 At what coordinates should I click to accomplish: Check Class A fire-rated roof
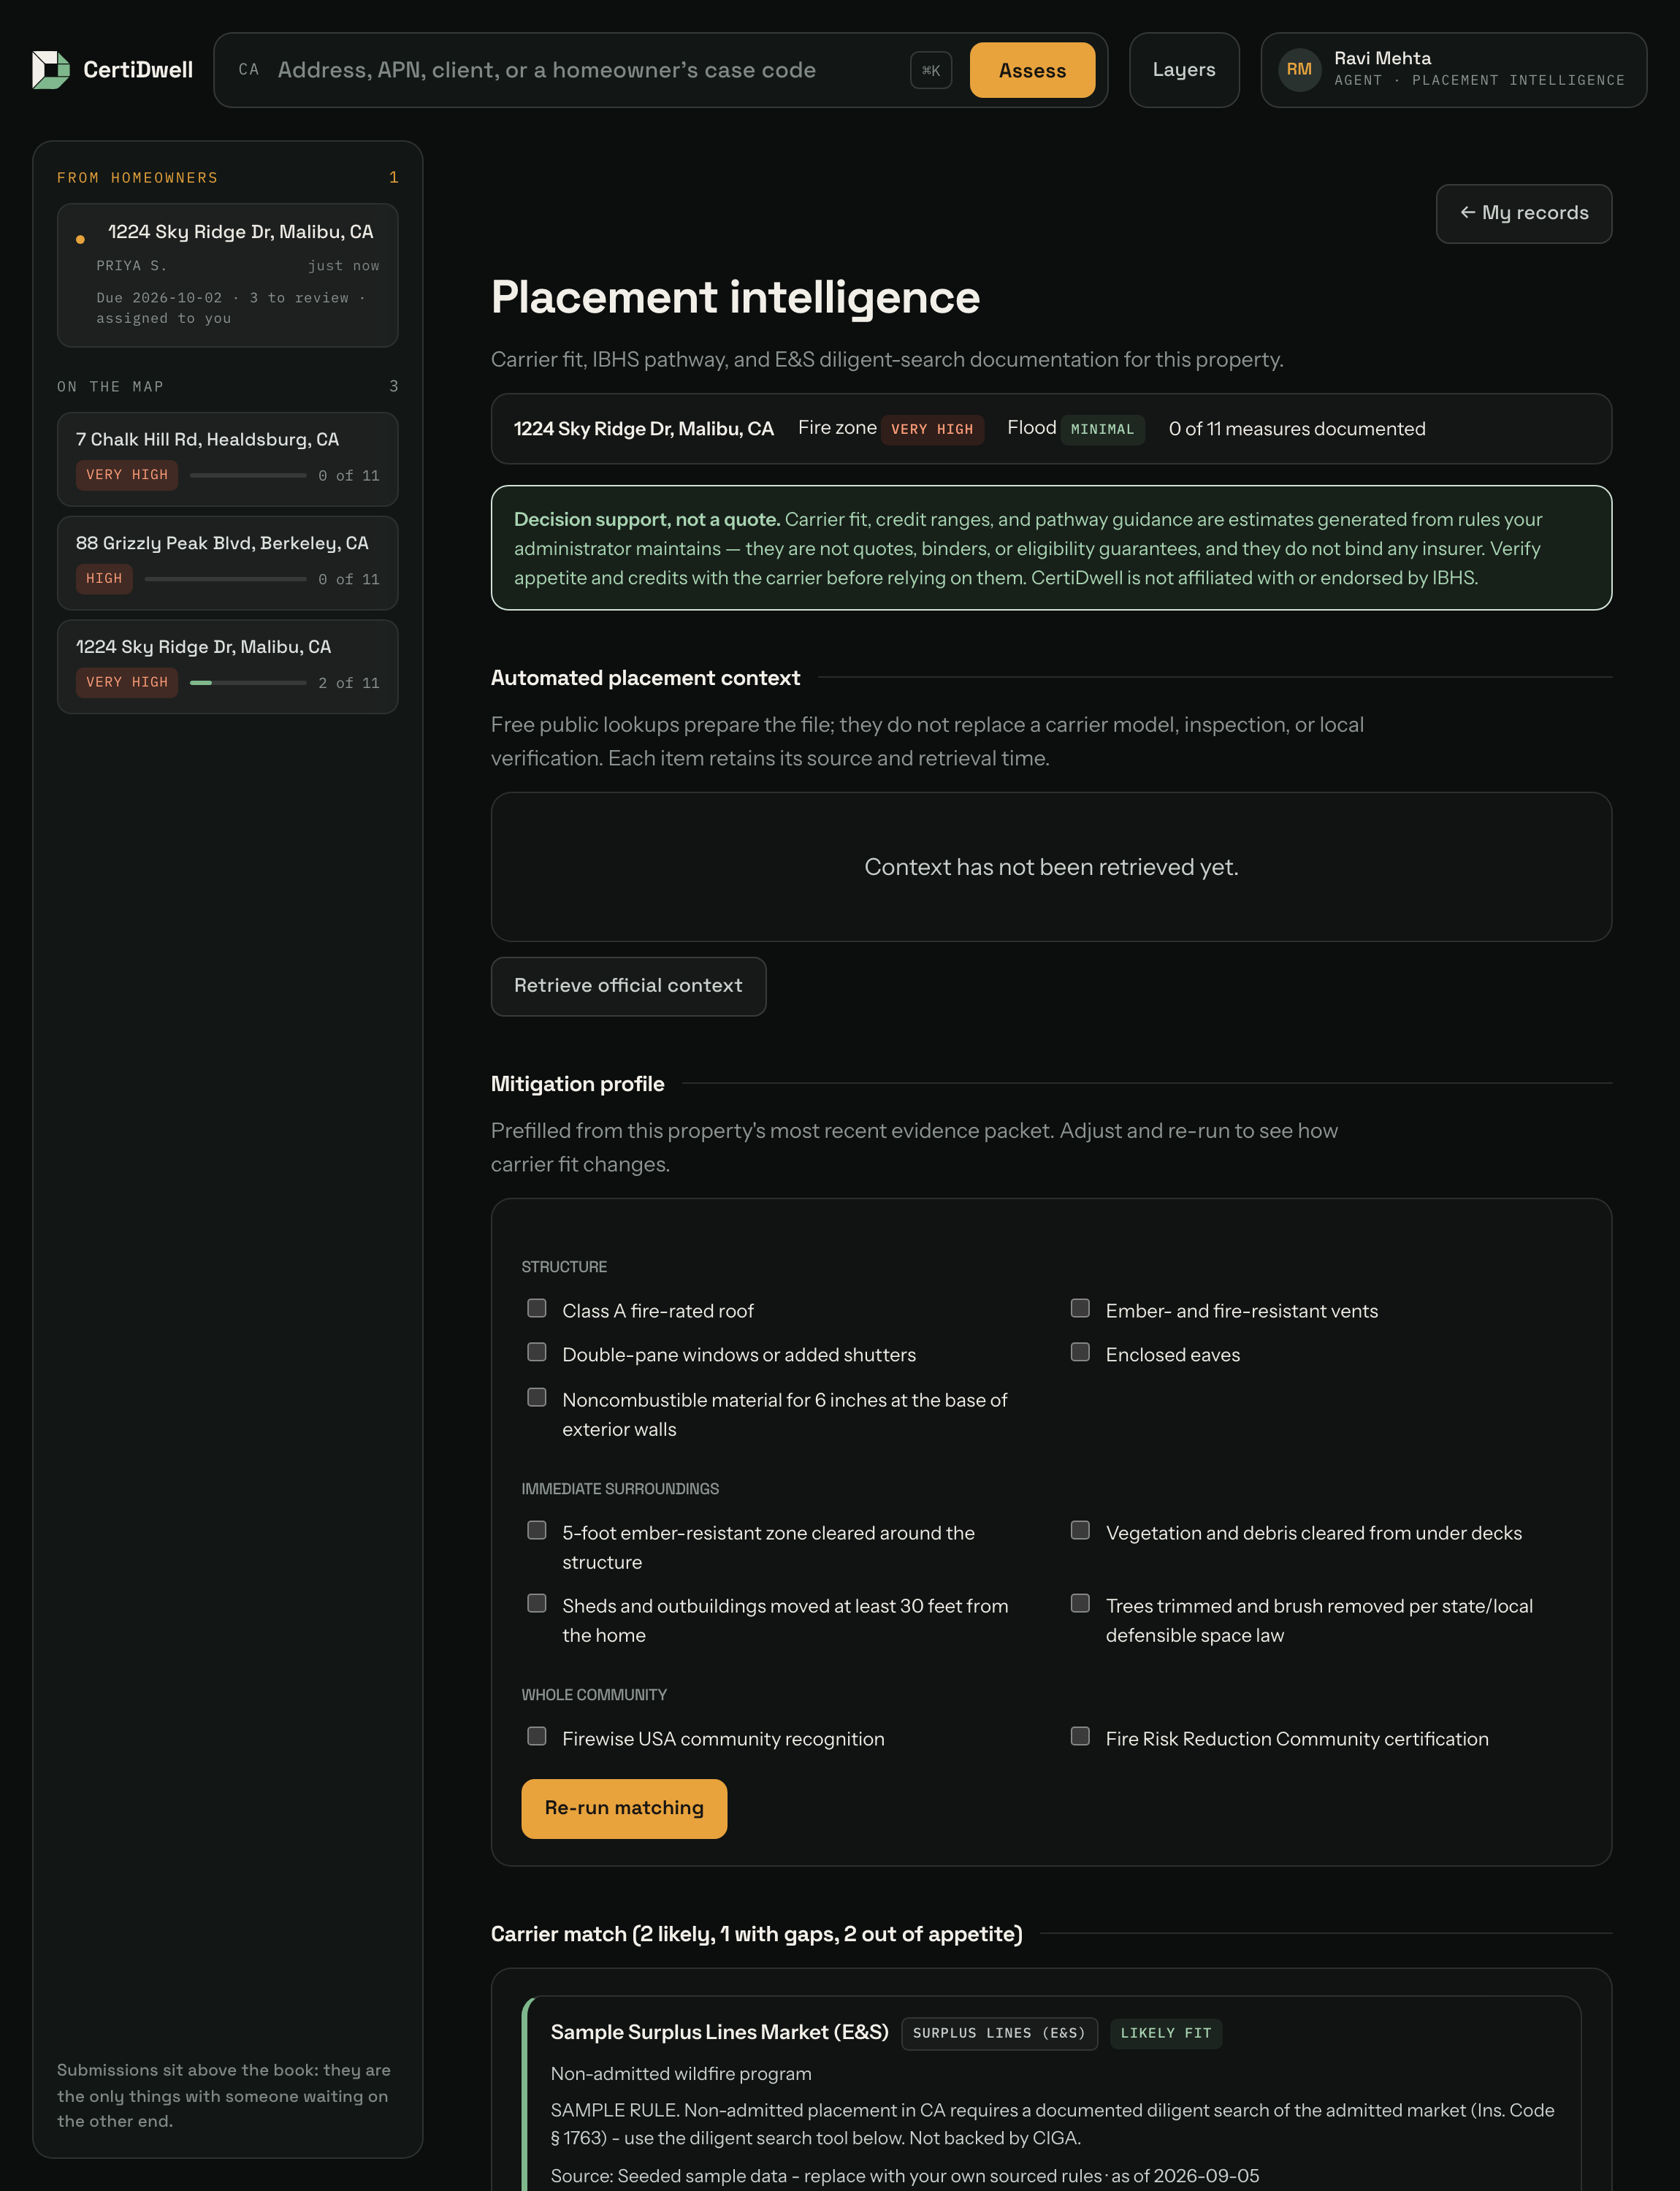coord(537,1308)
